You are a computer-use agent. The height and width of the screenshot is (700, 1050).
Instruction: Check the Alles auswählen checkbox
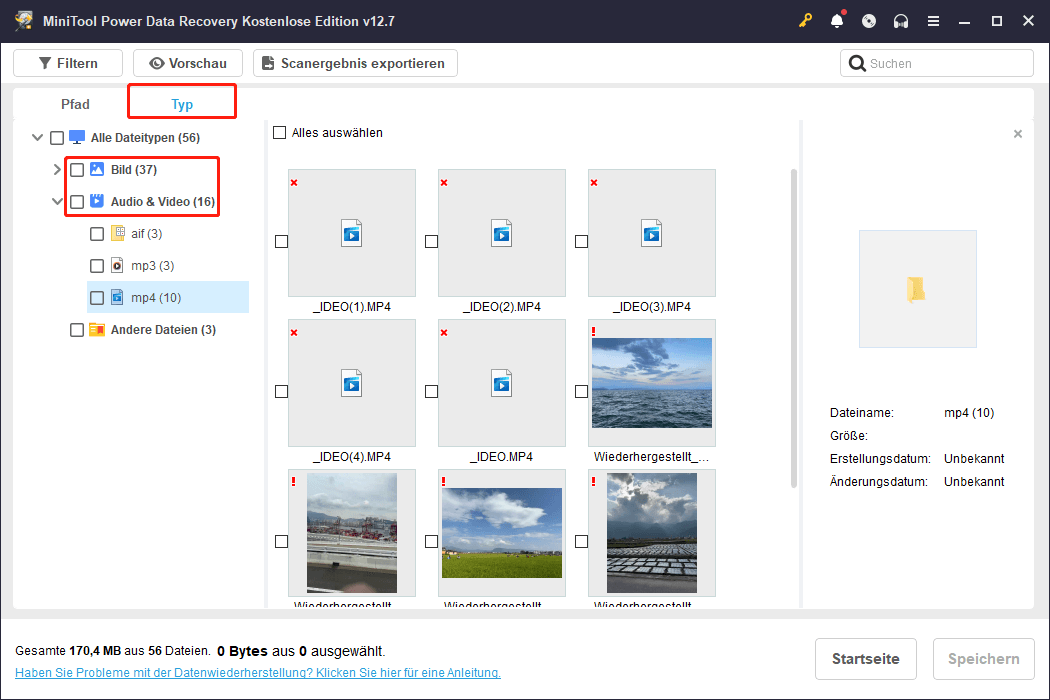pos(279,132)
